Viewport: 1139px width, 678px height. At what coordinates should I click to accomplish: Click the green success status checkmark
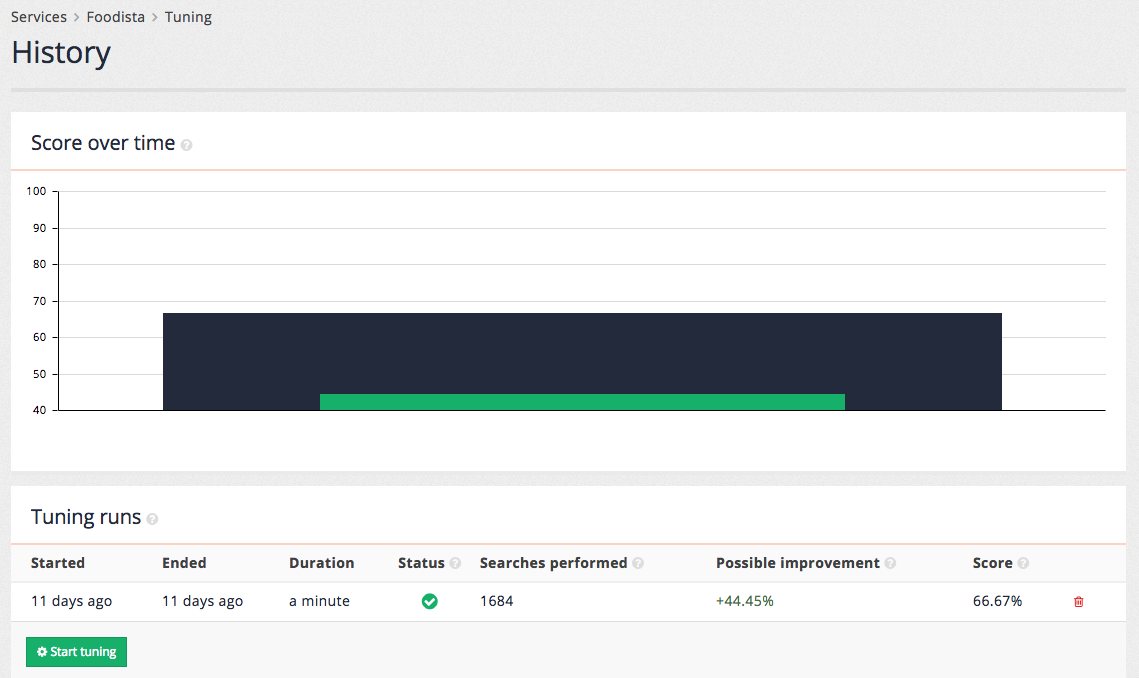[429, 601]
